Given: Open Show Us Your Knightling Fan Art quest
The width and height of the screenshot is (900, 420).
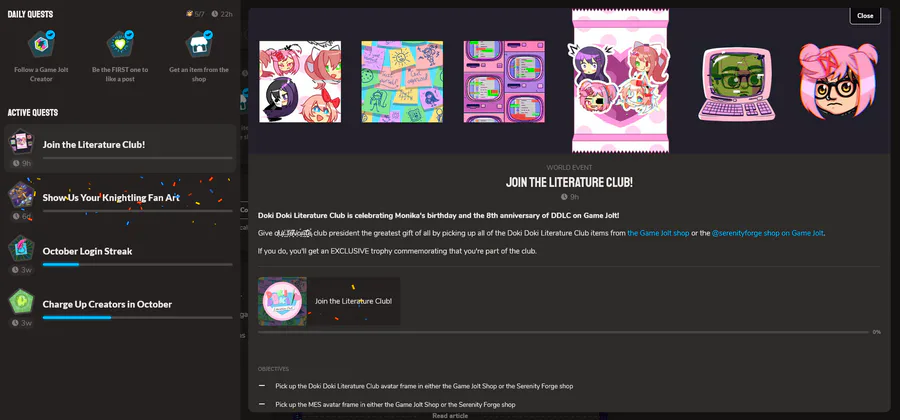Looking at the screenshot, I should pyautogui.click(x=120, y=201).
